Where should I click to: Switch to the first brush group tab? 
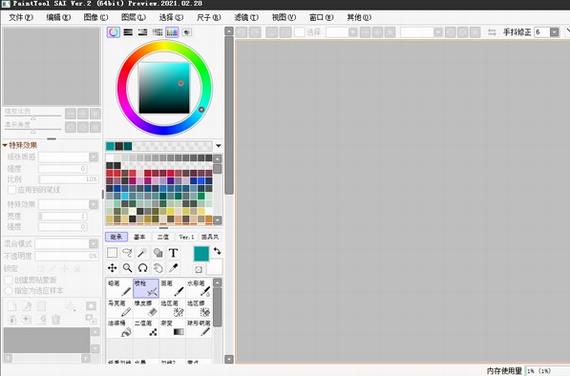pos(116,237)
